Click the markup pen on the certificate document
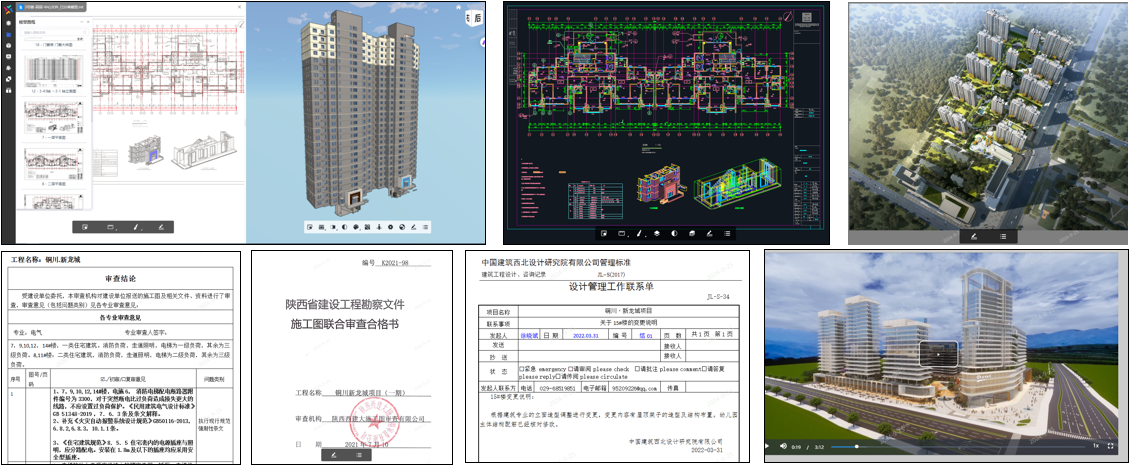This screenshot has width=1129, height=466. click(x=333, y=454)
